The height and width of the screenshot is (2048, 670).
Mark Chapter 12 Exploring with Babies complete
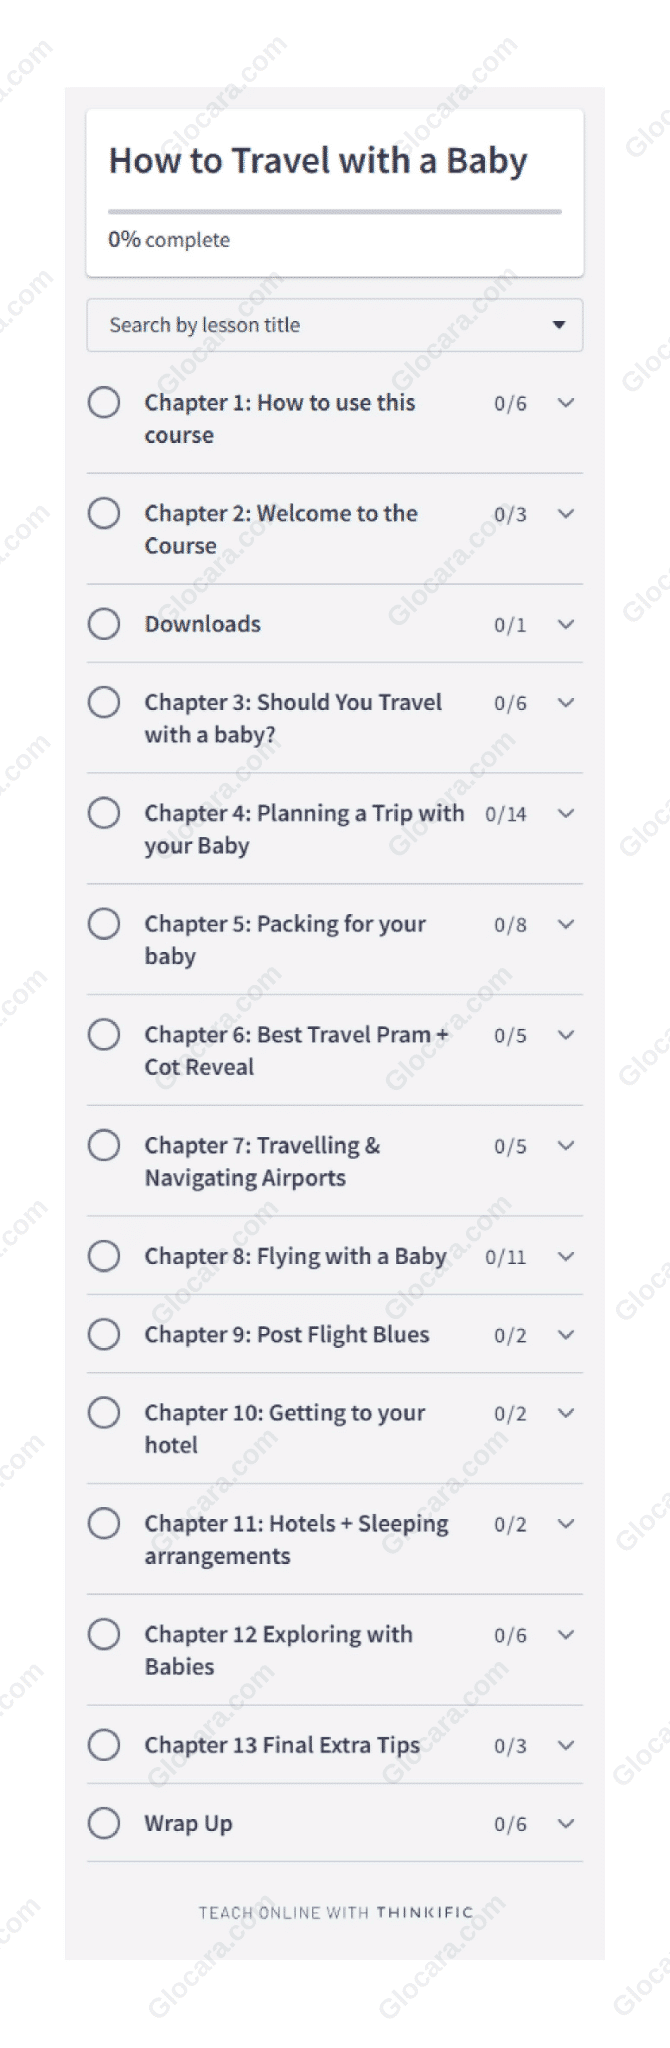pyautogui.click(x=104, y=1634)
